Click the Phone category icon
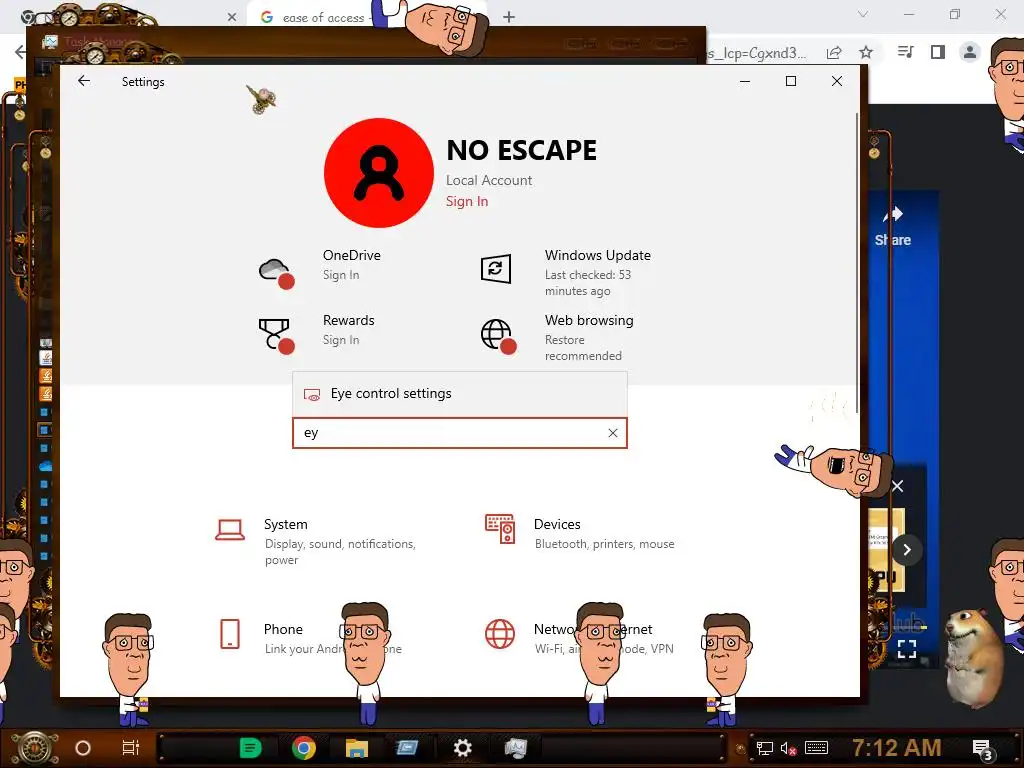This screenshot has width=1024, height=768. pyautogui.click(x=230, y=633)
